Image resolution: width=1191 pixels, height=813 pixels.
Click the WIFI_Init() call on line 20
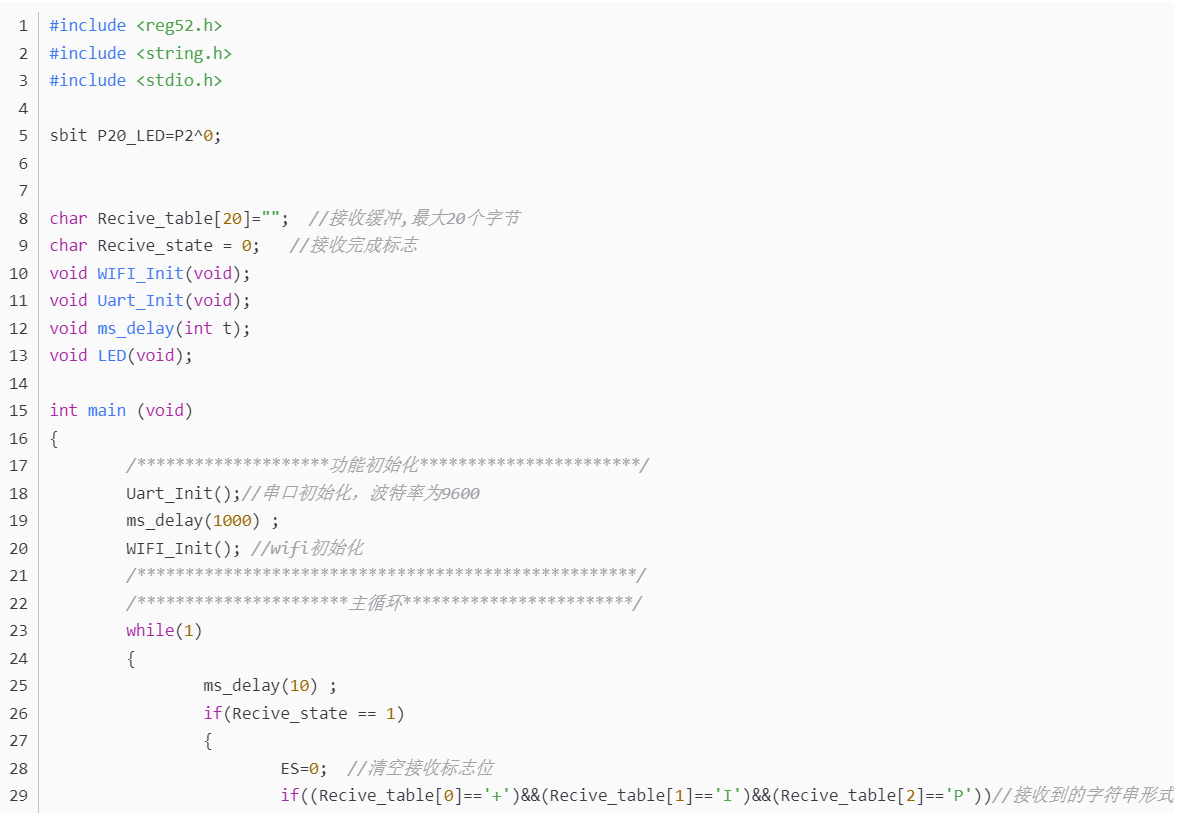pos(183,548)
